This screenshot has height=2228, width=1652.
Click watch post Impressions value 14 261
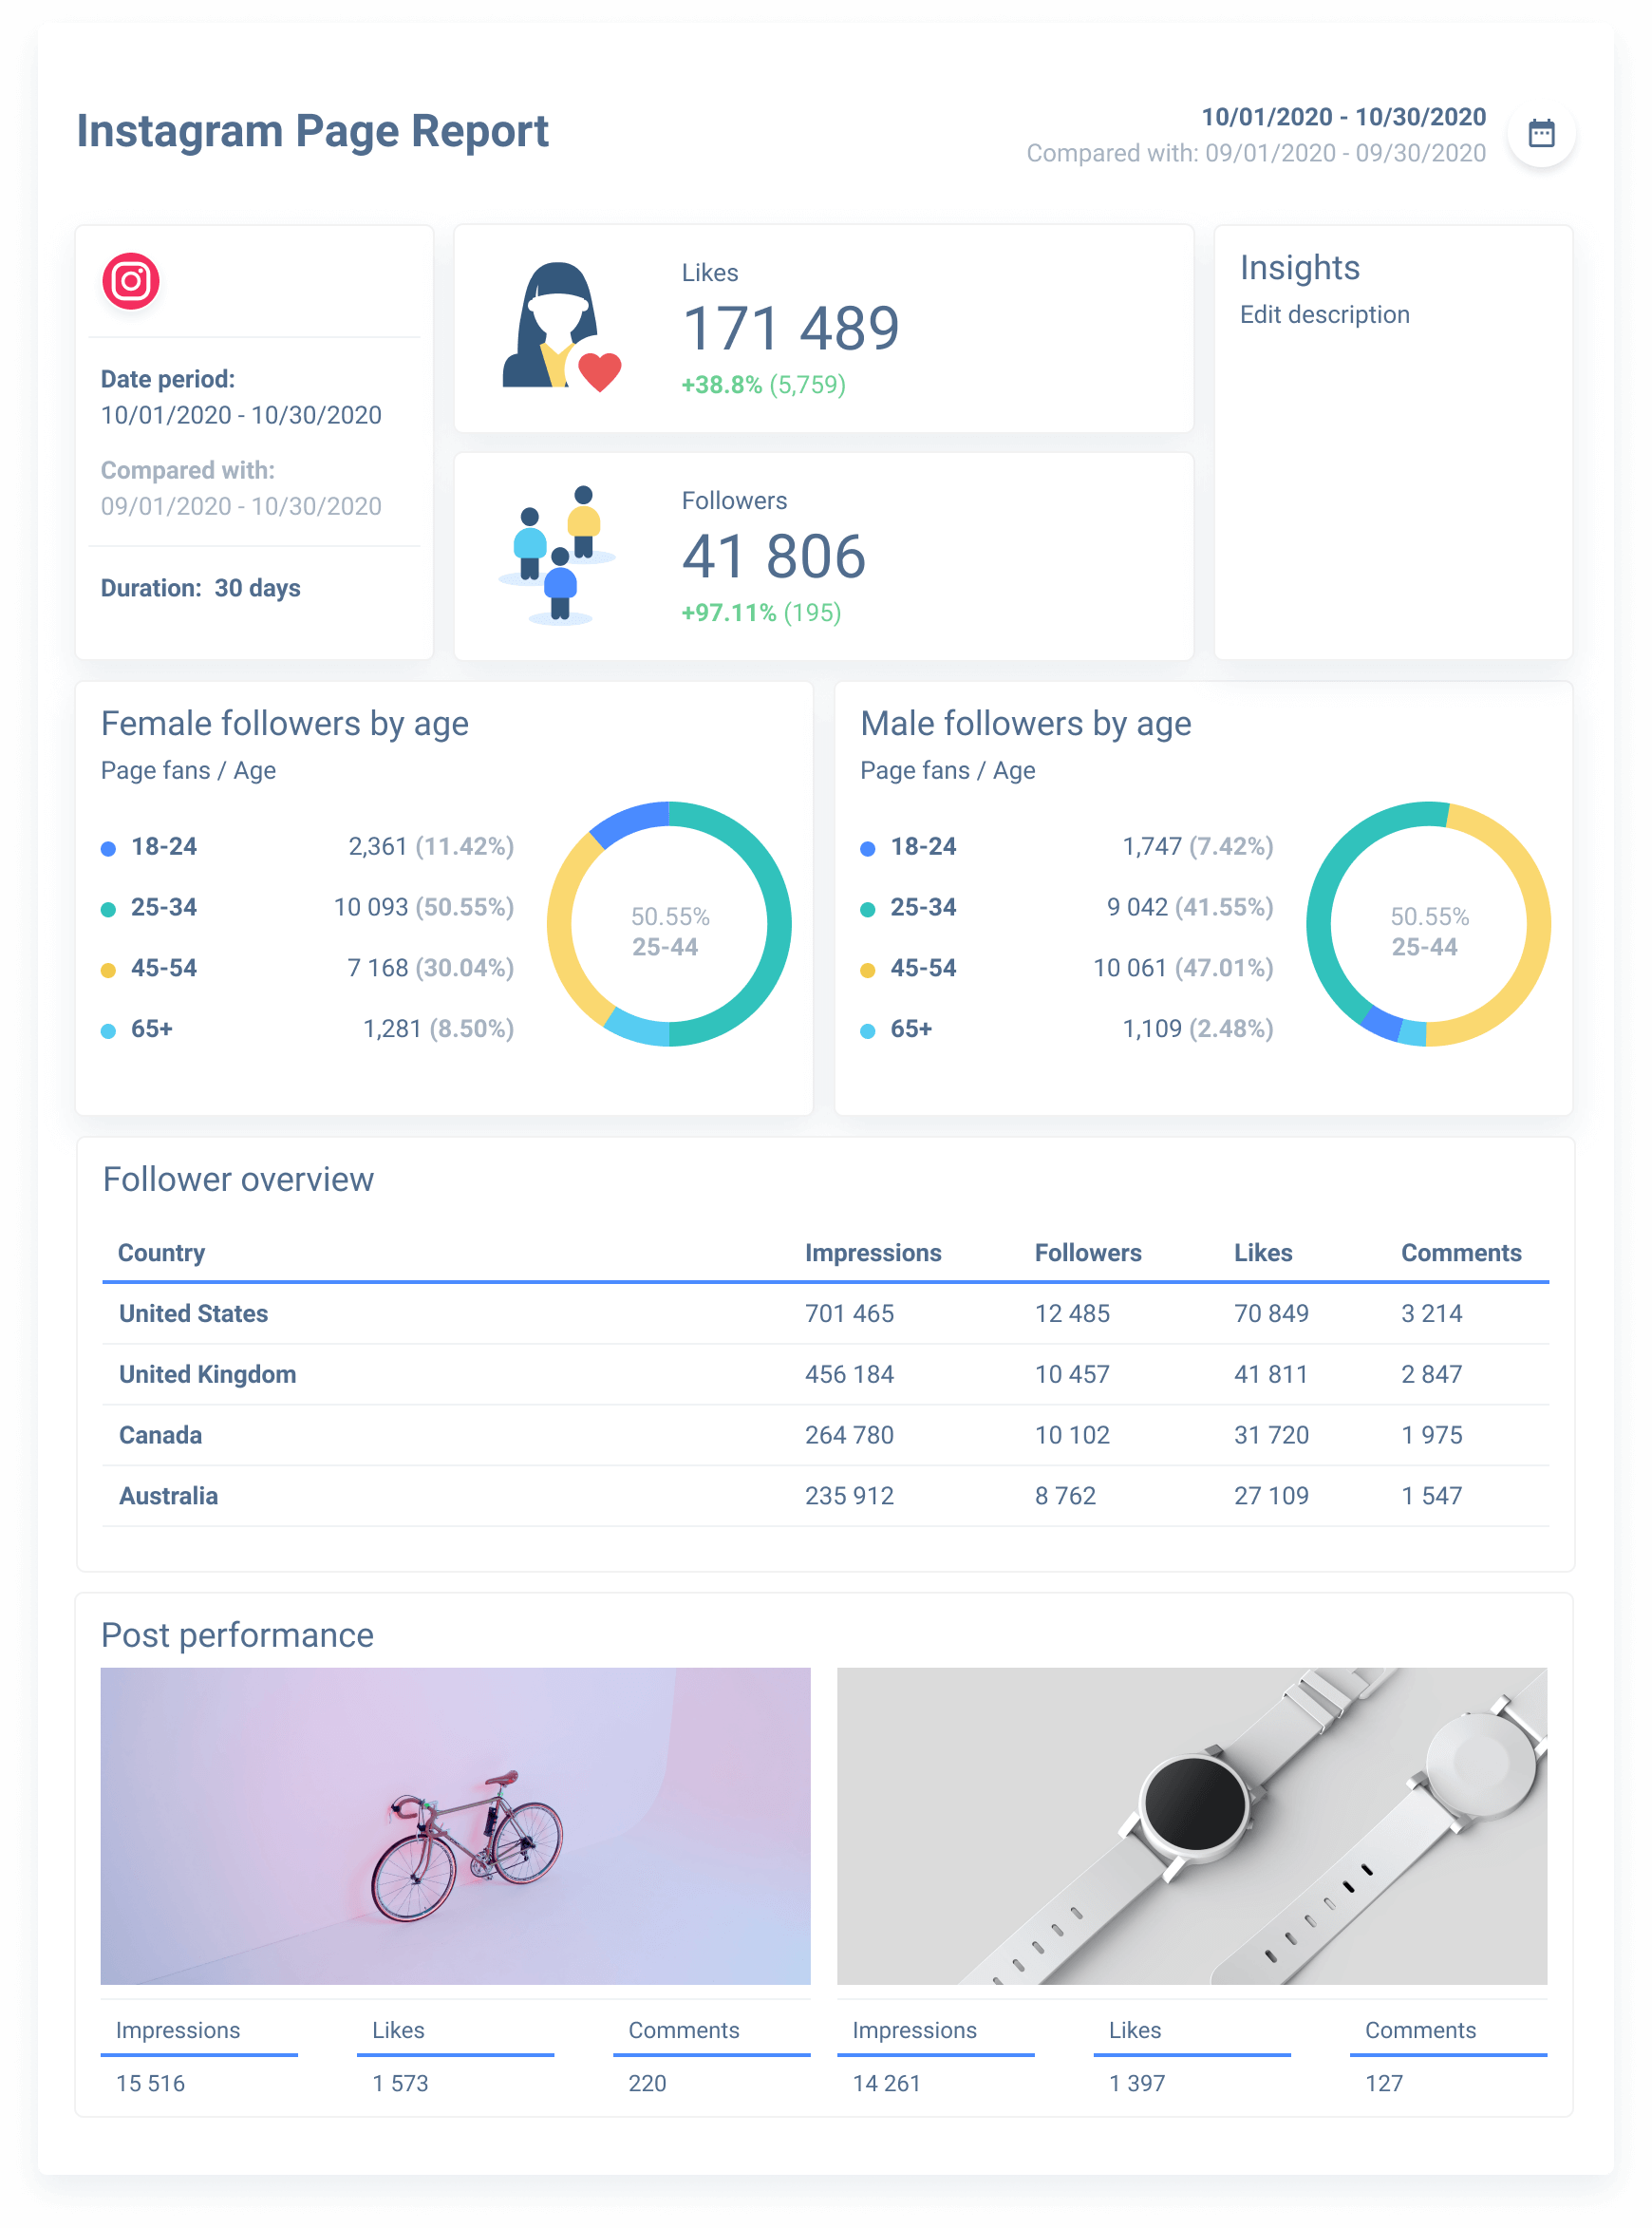[886, 2084]
